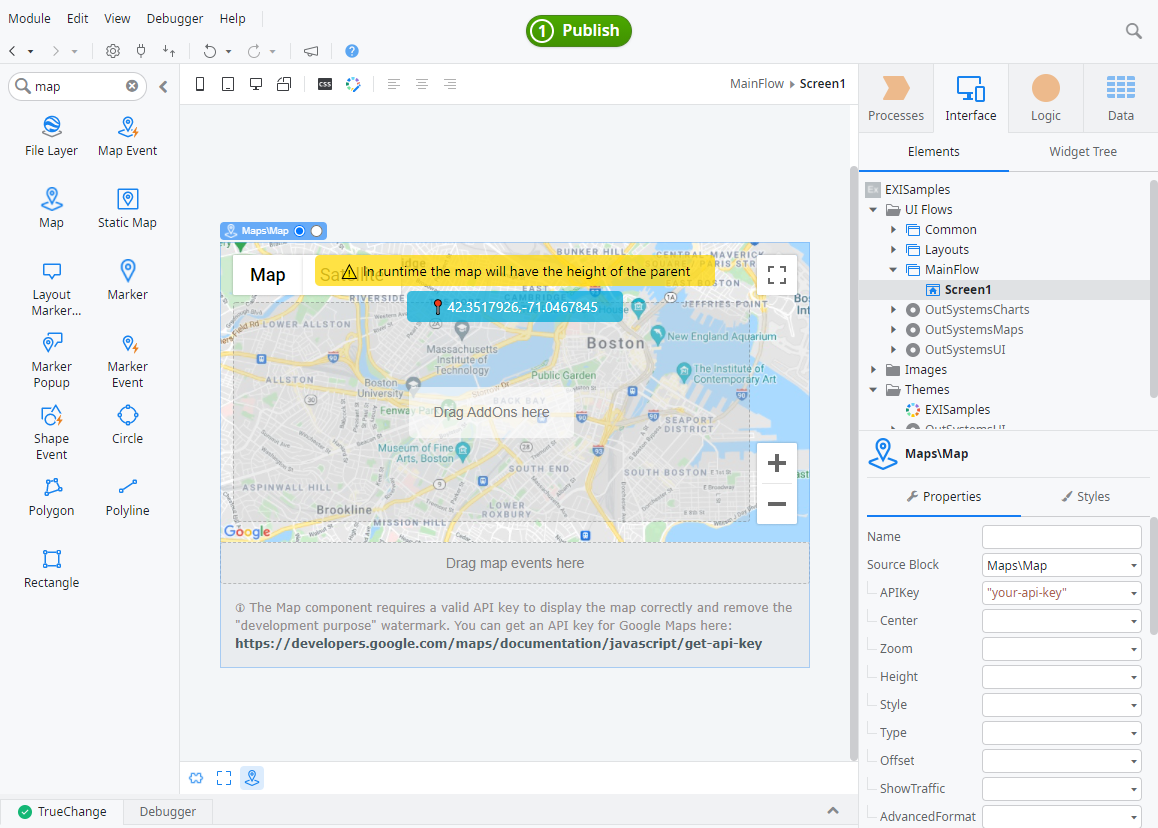Screen dimensions: 1158x828
Task: Select the Polyline widget
Action: coord(127,497)
